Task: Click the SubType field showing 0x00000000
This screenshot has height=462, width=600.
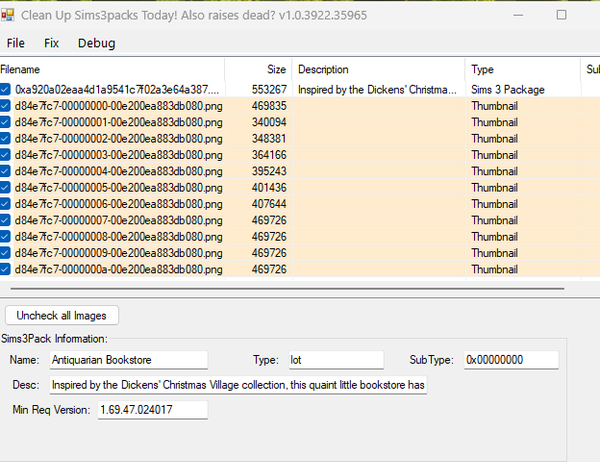Action: 511,360
